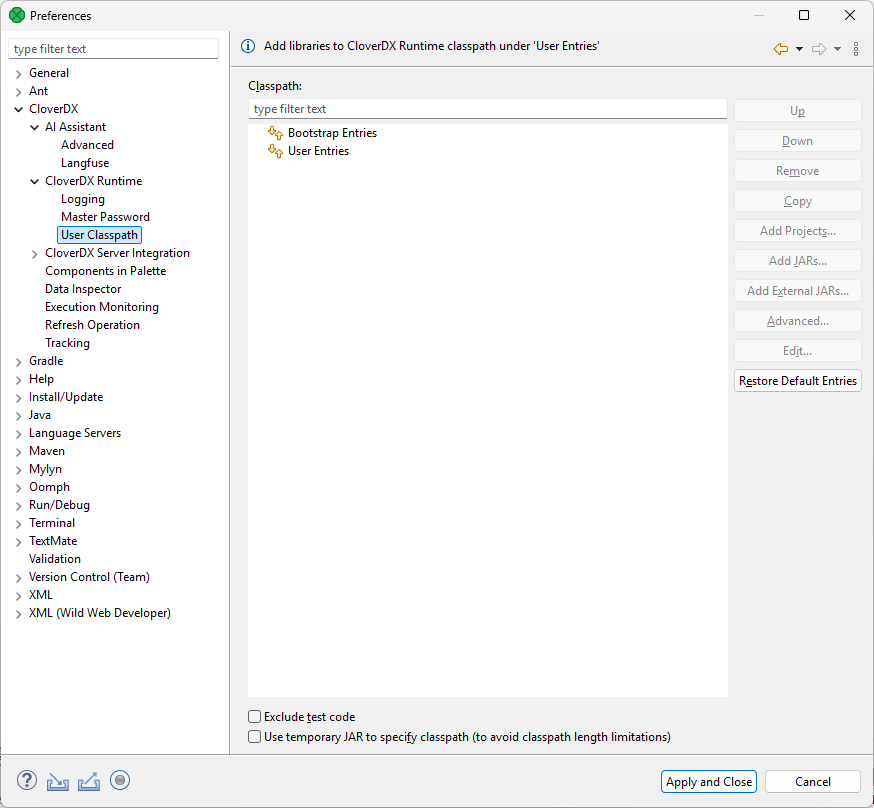Viewport: 874px width, 808px height.
Task: Click the Remove button
Action: (798, 171)
